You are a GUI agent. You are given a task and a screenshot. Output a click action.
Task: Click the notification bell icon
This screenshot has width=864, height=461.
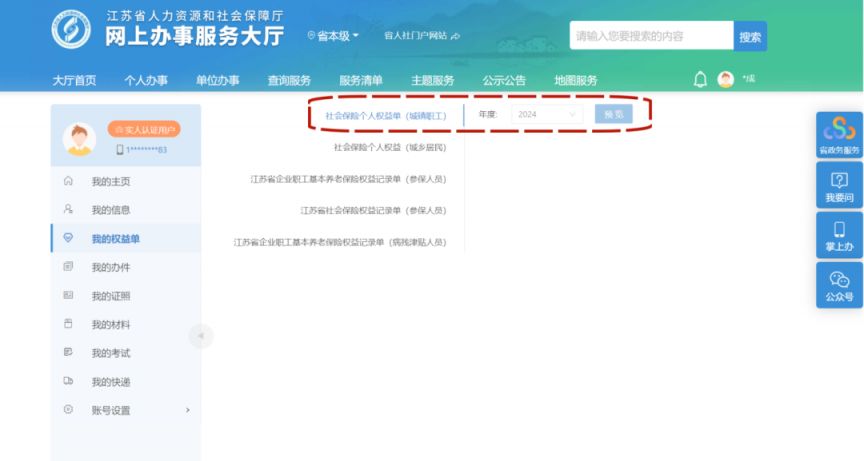point(700,80)
